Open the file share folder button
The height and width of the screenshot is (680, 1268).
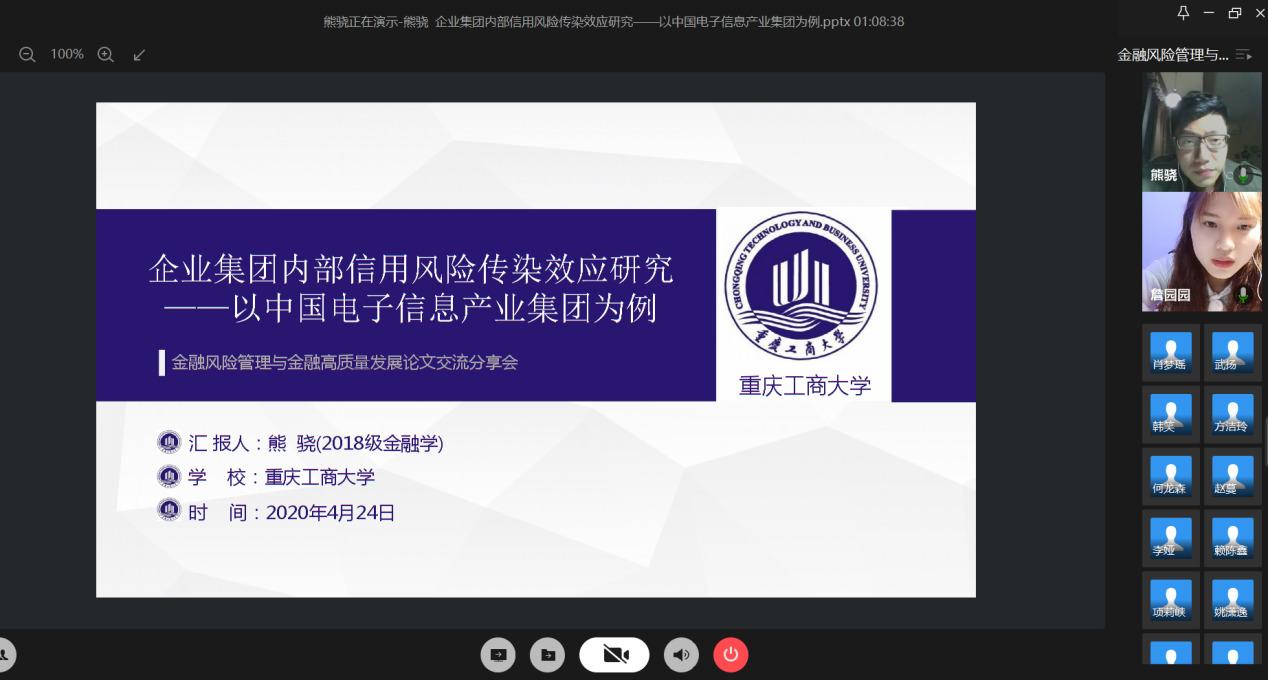547,655
